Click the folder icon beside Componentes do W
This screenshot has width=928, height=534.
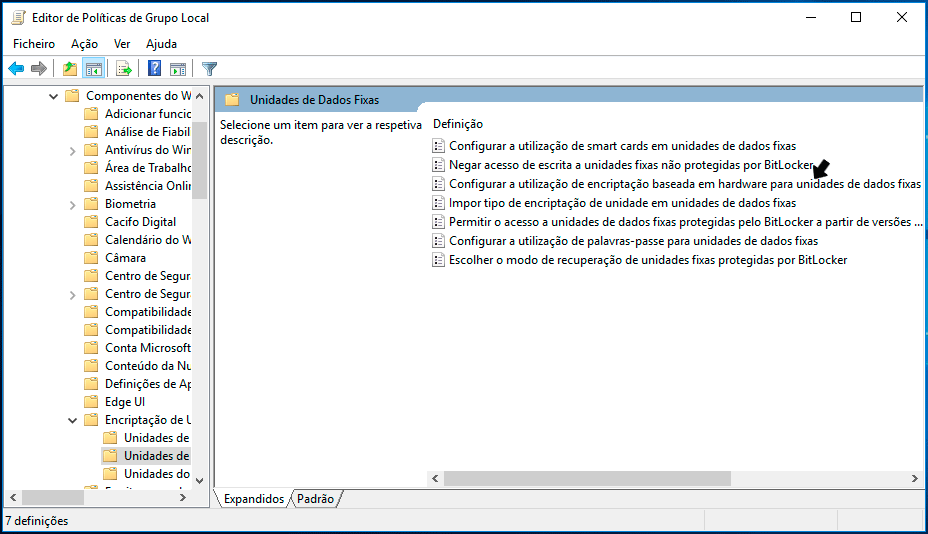click(x=72, y=95)
